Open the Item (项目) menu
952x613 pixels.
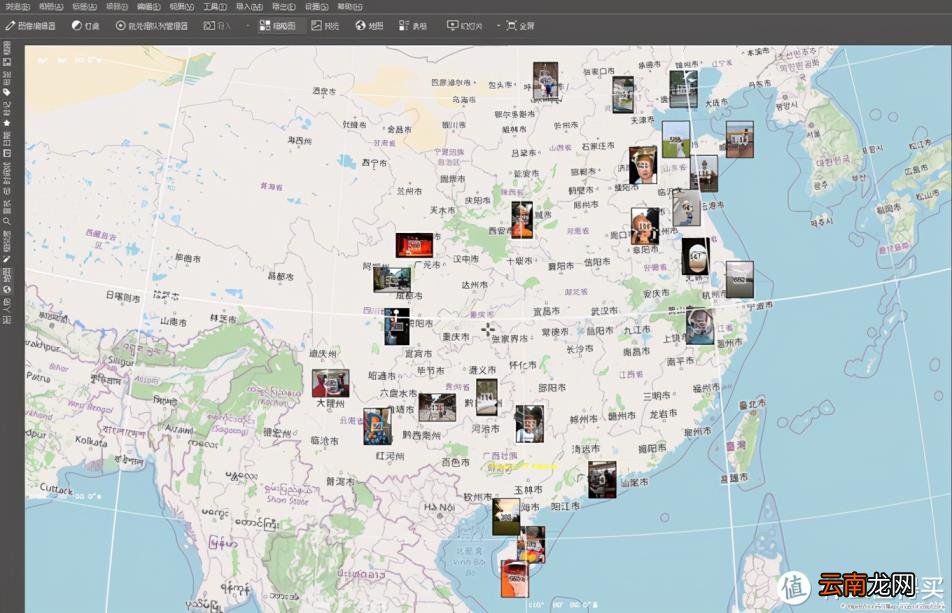pyautogui.click(x=117, y=7)
